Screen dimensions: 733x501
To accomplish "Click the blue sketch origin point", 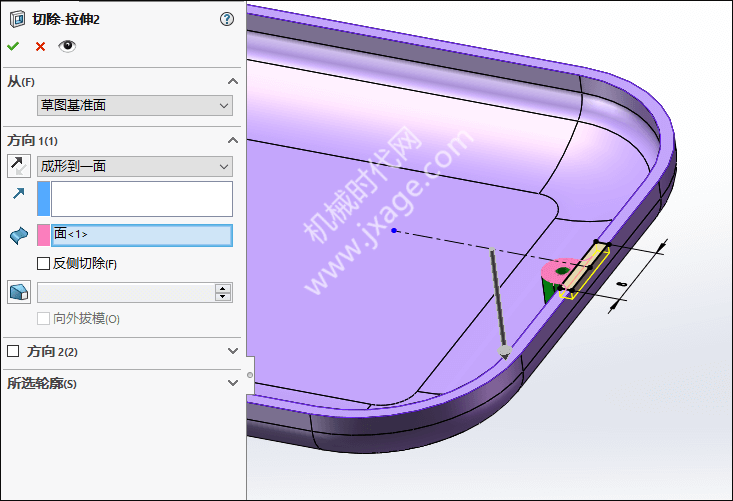I will coord(394,230).
